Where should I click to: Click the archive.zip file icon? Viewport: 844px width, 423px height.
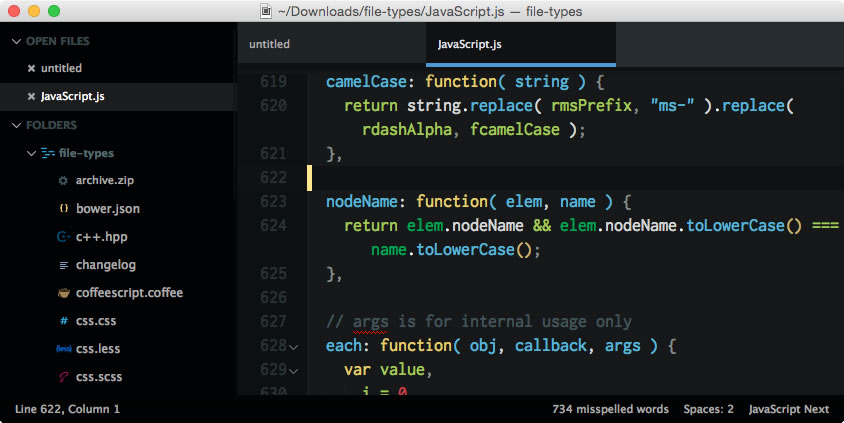click(x=64, y=181)
